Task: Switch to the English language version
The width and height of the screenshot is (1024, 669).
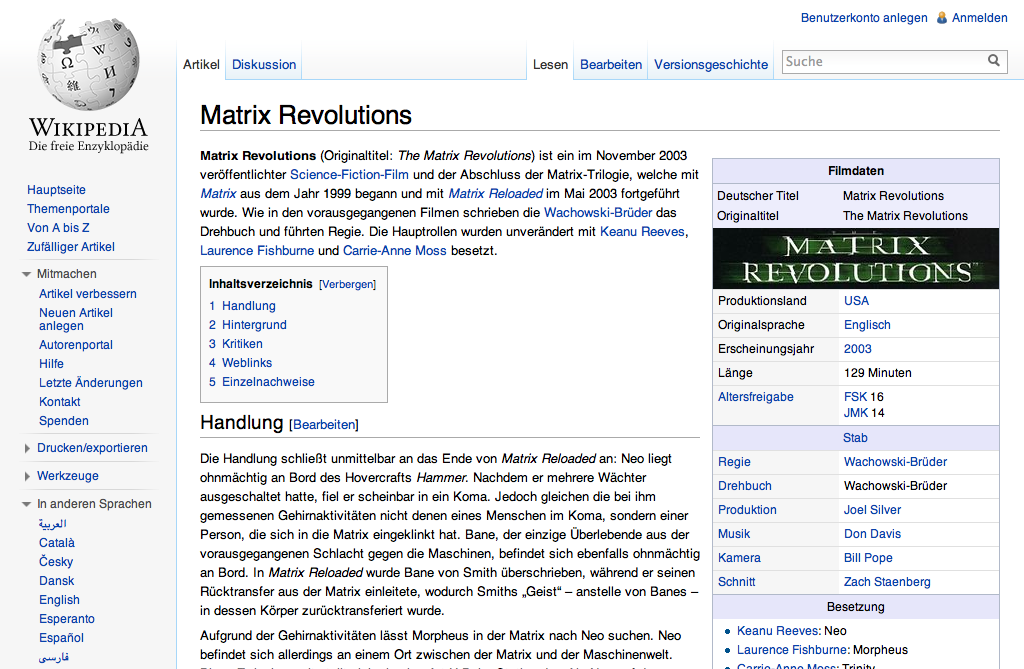Action: (x=59, y=600)
